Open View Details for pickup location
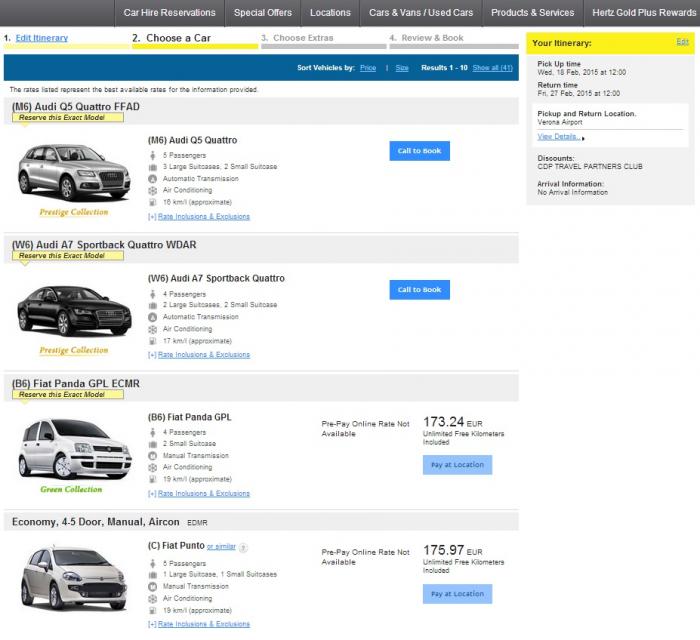This screenshot has width=700, height=640. point(559,137)
